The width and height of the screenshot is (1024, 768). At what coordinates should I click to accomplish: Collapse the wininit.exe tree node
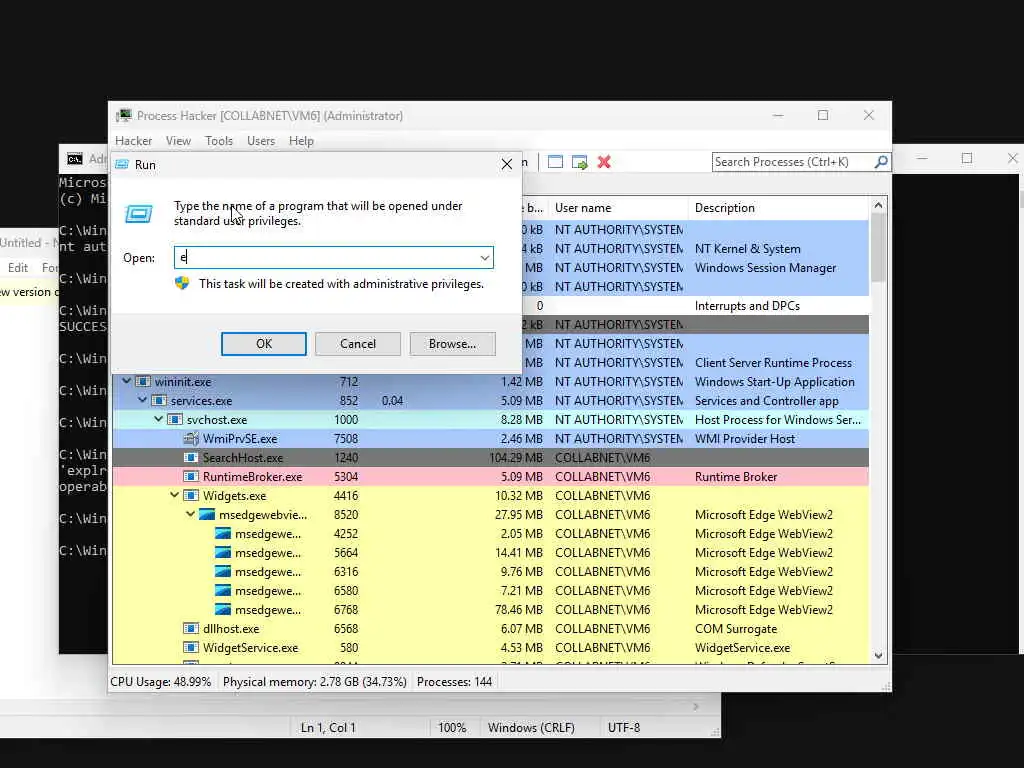point(127,381)
